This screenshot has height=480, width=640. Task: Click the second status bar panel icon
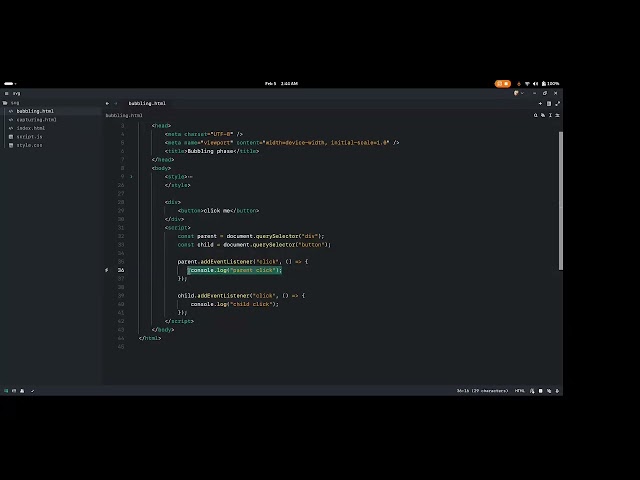(x=14, y=391)
